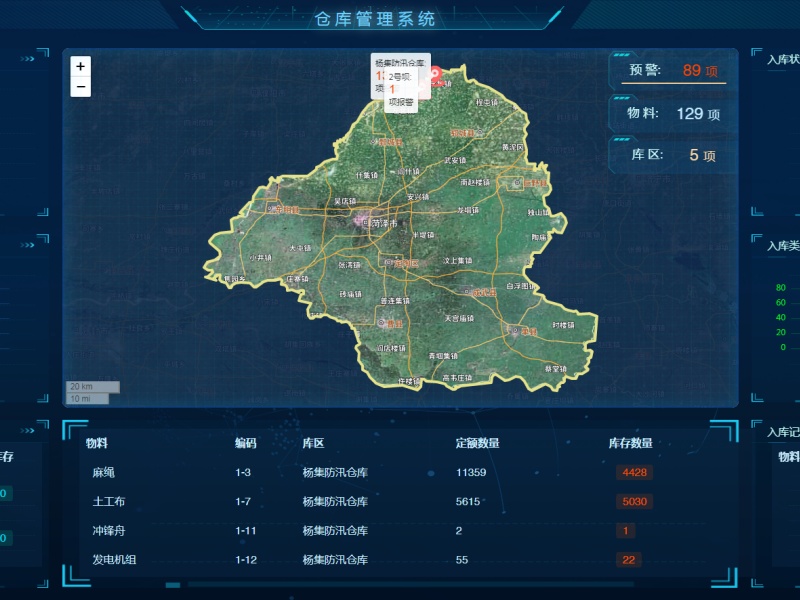Click the 冲锋舟 material entry
Image resolution: width=800 pixels, height=600 pixels.
point(108,530)
